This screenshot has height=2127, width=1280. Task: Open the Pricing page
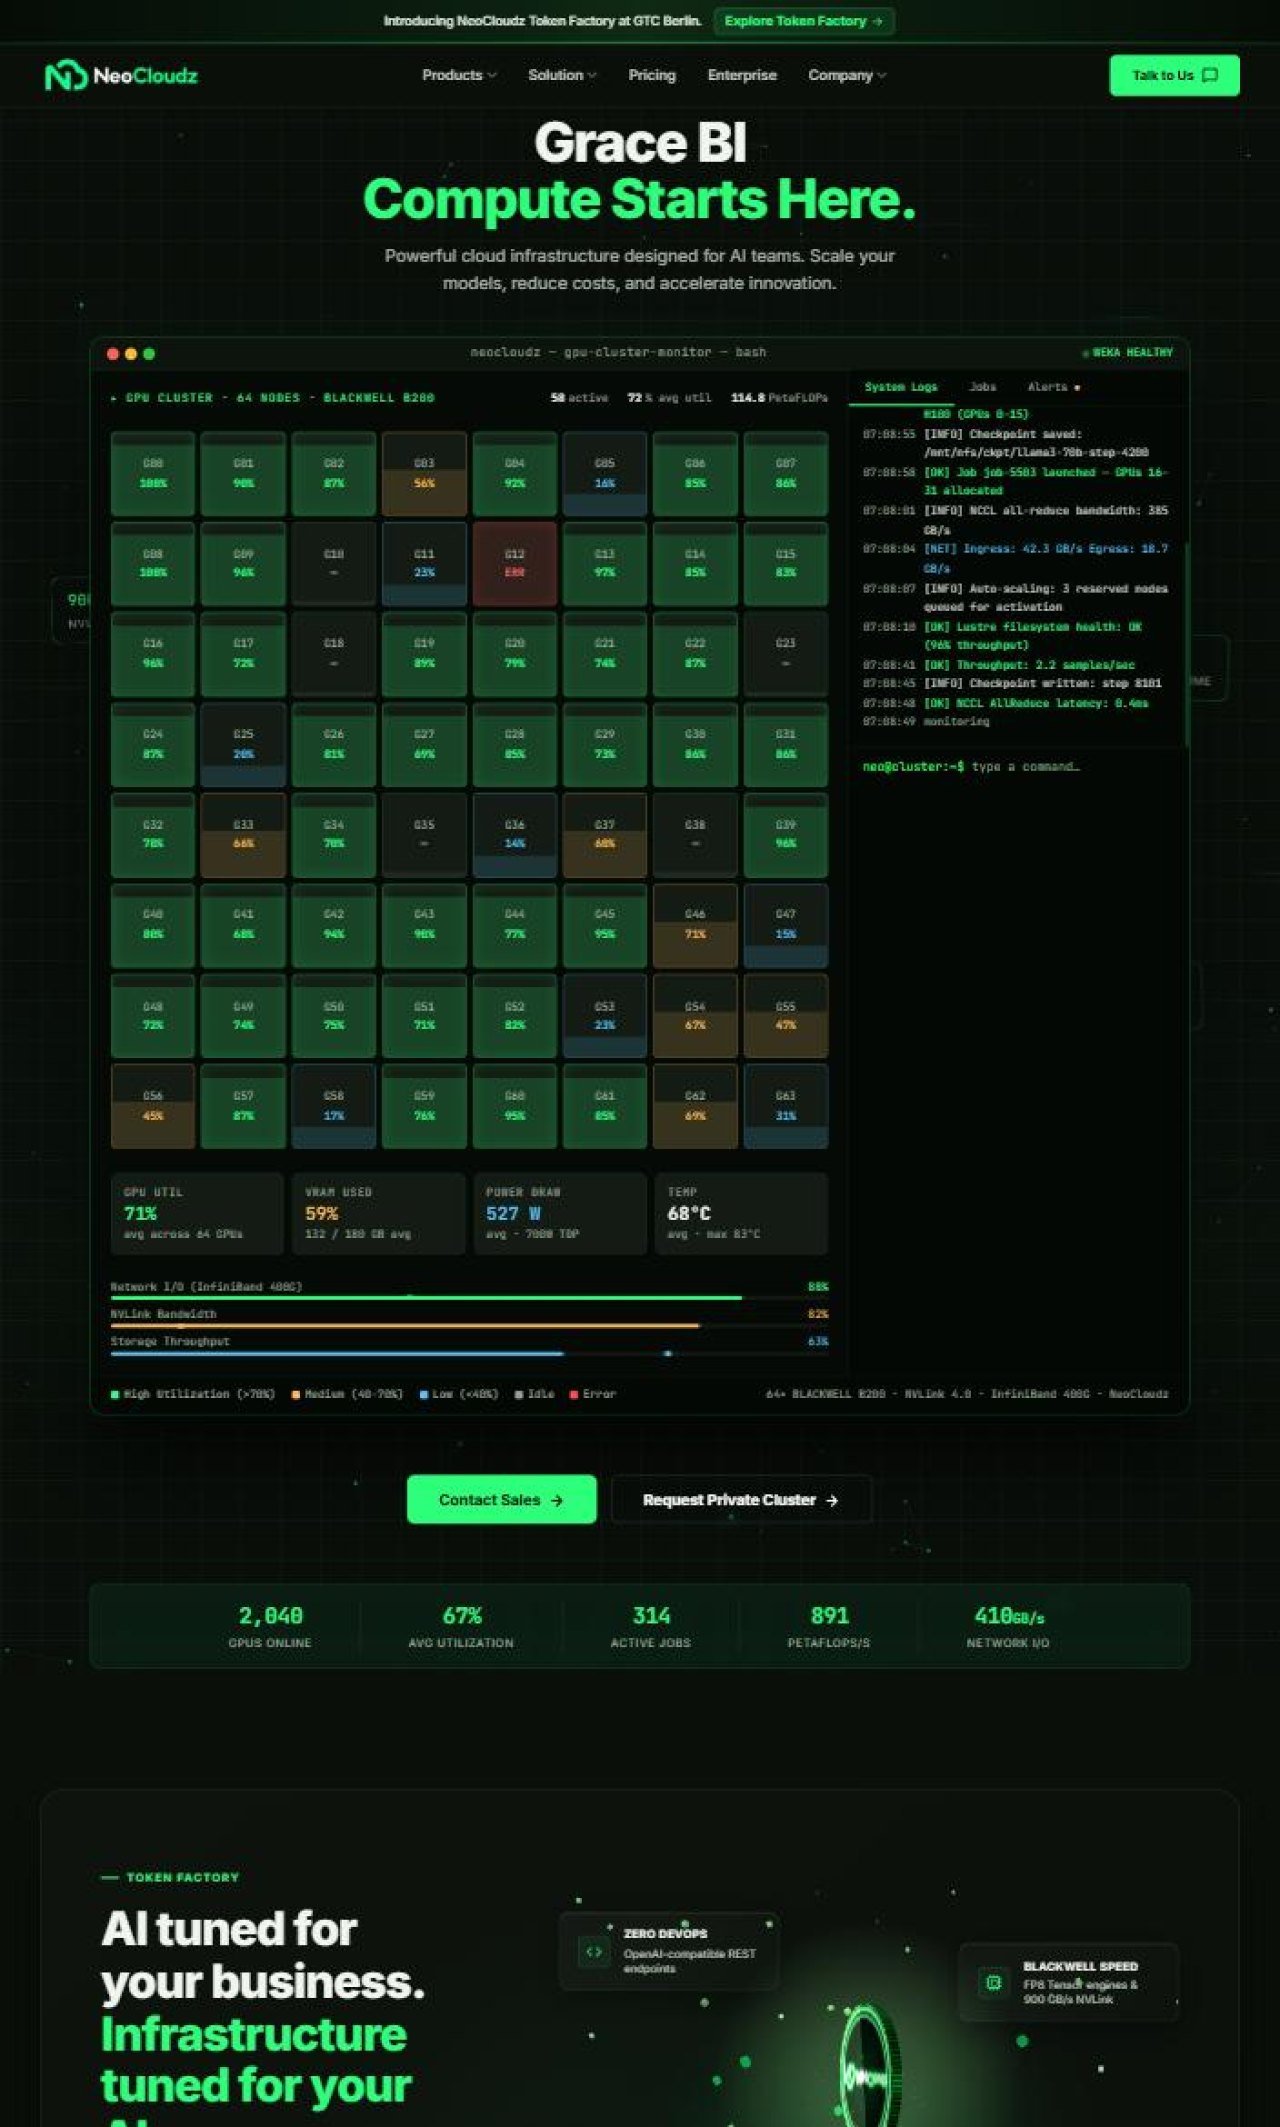652,75
